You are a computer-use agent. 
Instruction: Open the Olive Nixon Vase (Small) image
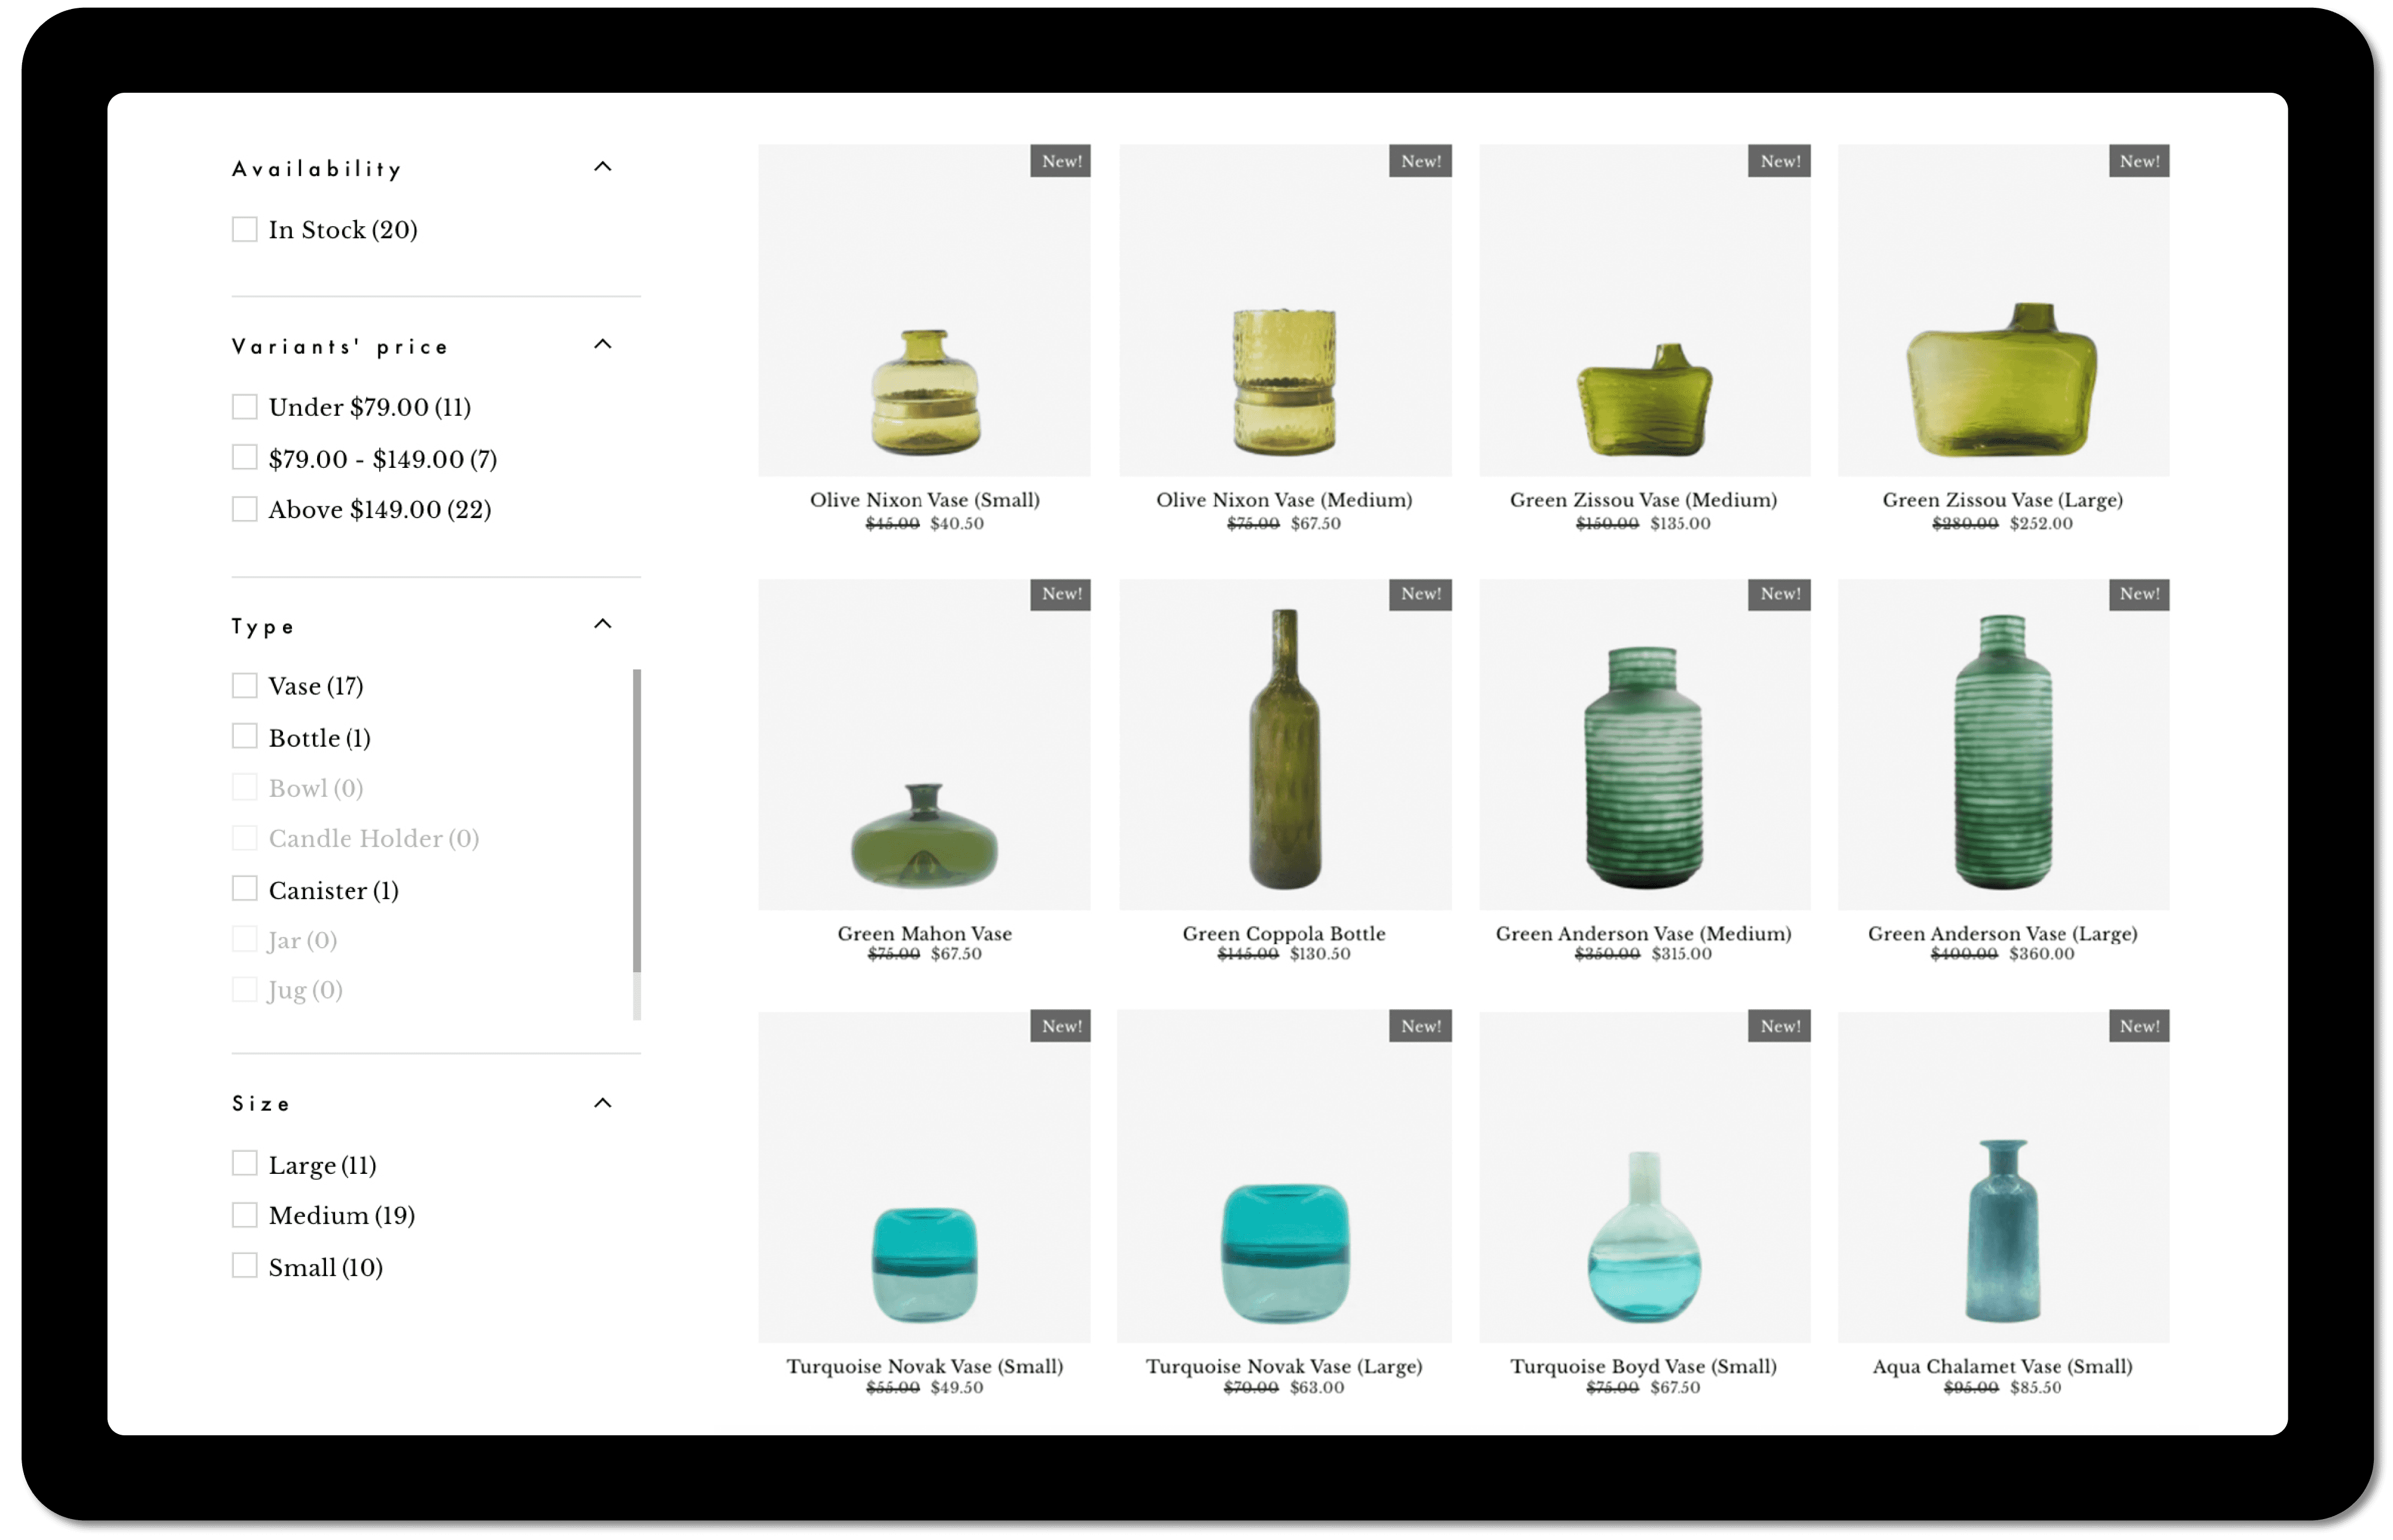(924, 310)
